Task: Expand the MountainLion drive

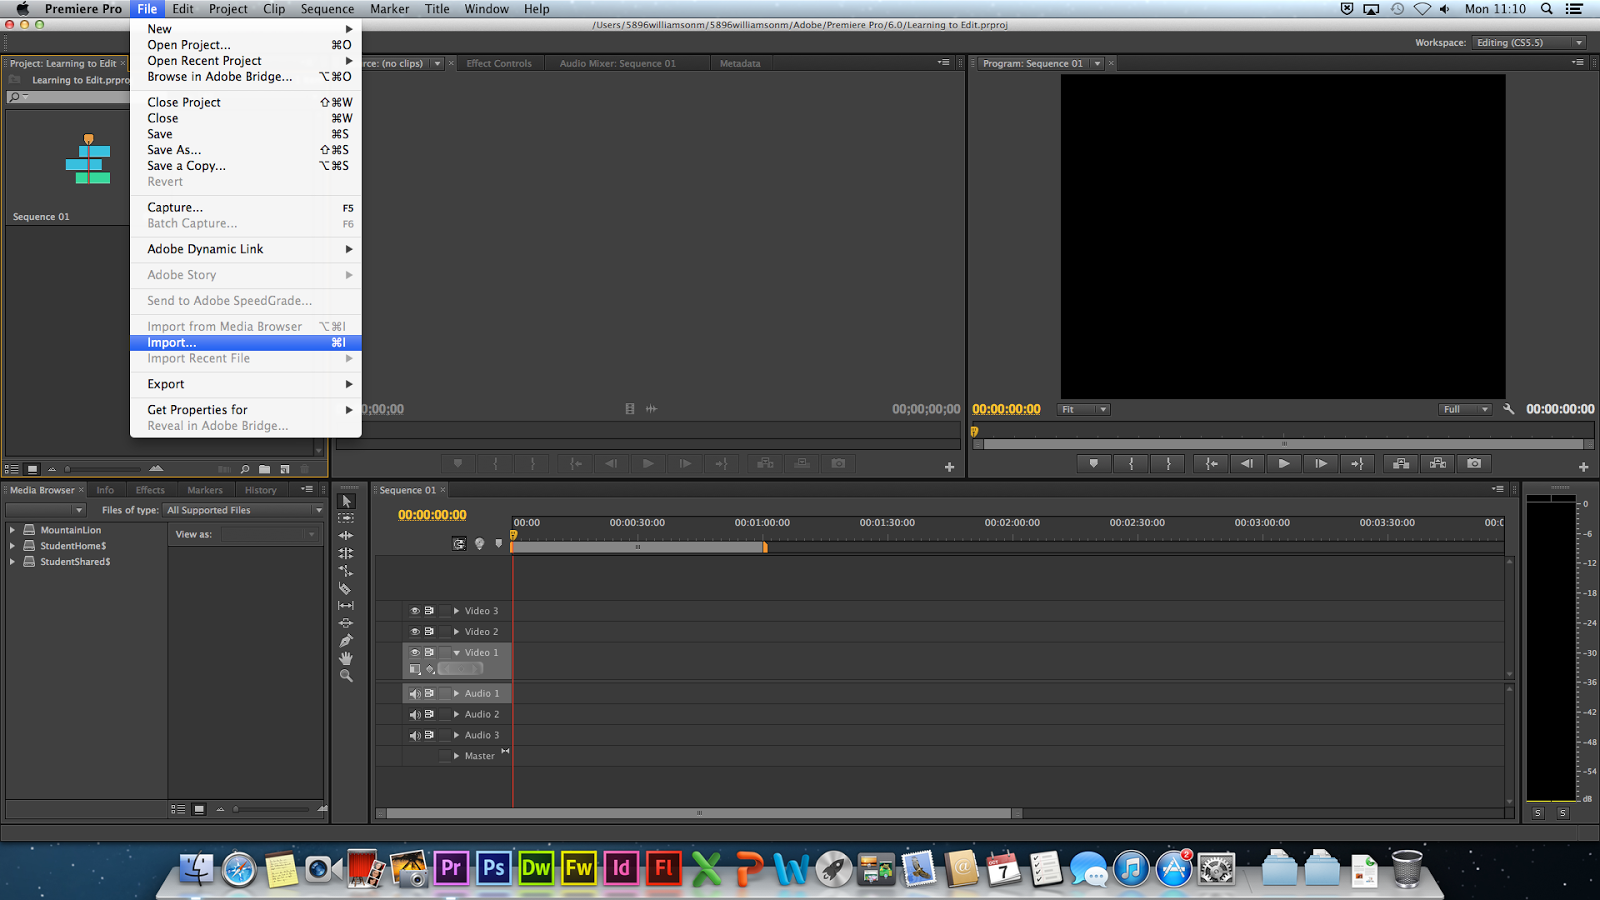Action: point(12,530)
